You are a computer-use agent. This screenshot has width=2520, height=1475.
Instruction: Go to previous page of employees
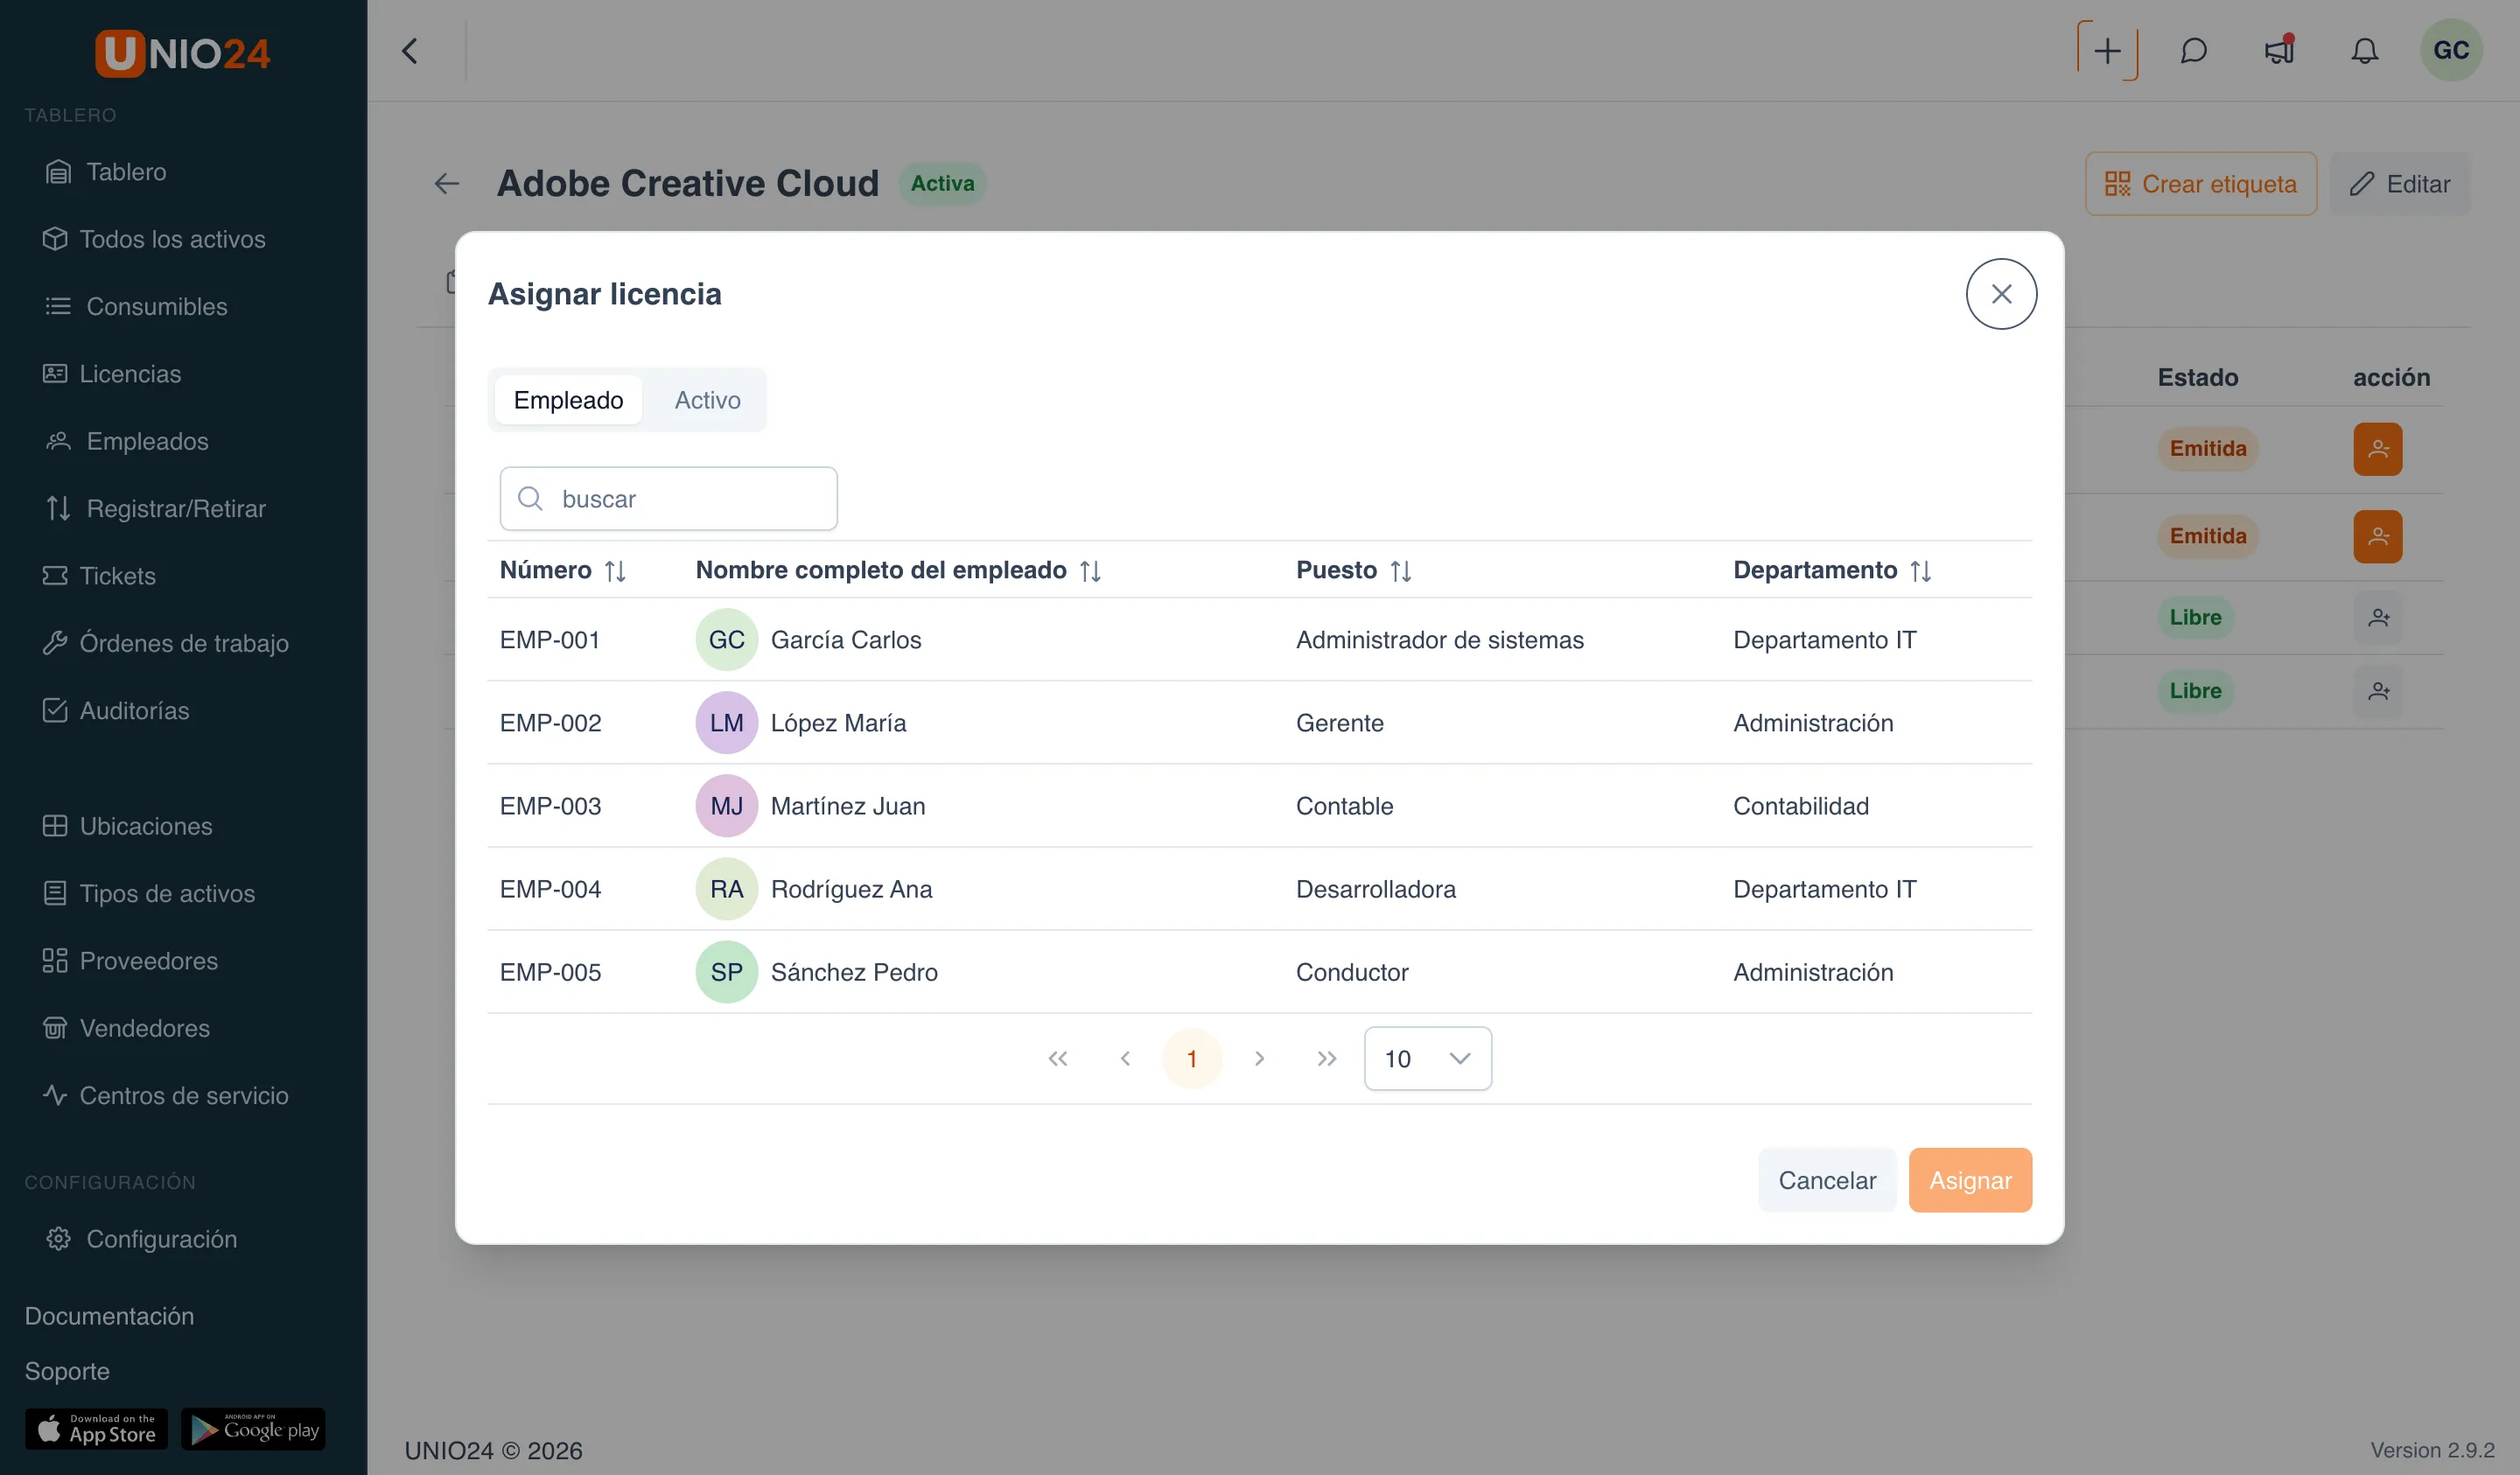(1125, 1058)
